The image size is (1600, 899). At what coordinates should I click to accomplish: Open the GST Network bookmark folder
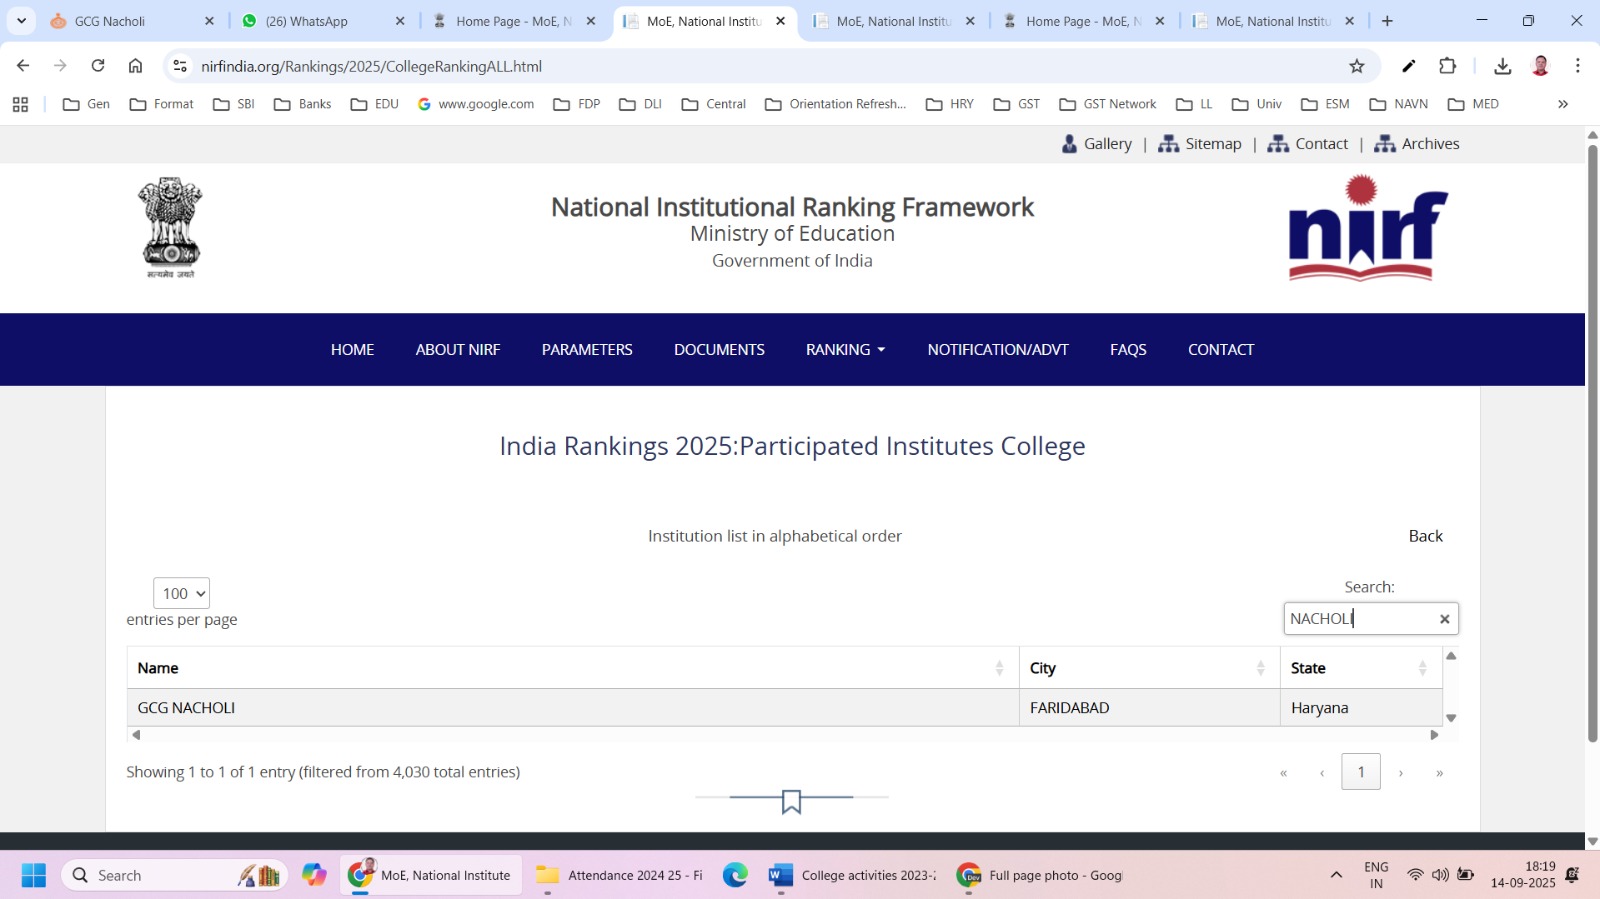click(x=1108, y=104)
